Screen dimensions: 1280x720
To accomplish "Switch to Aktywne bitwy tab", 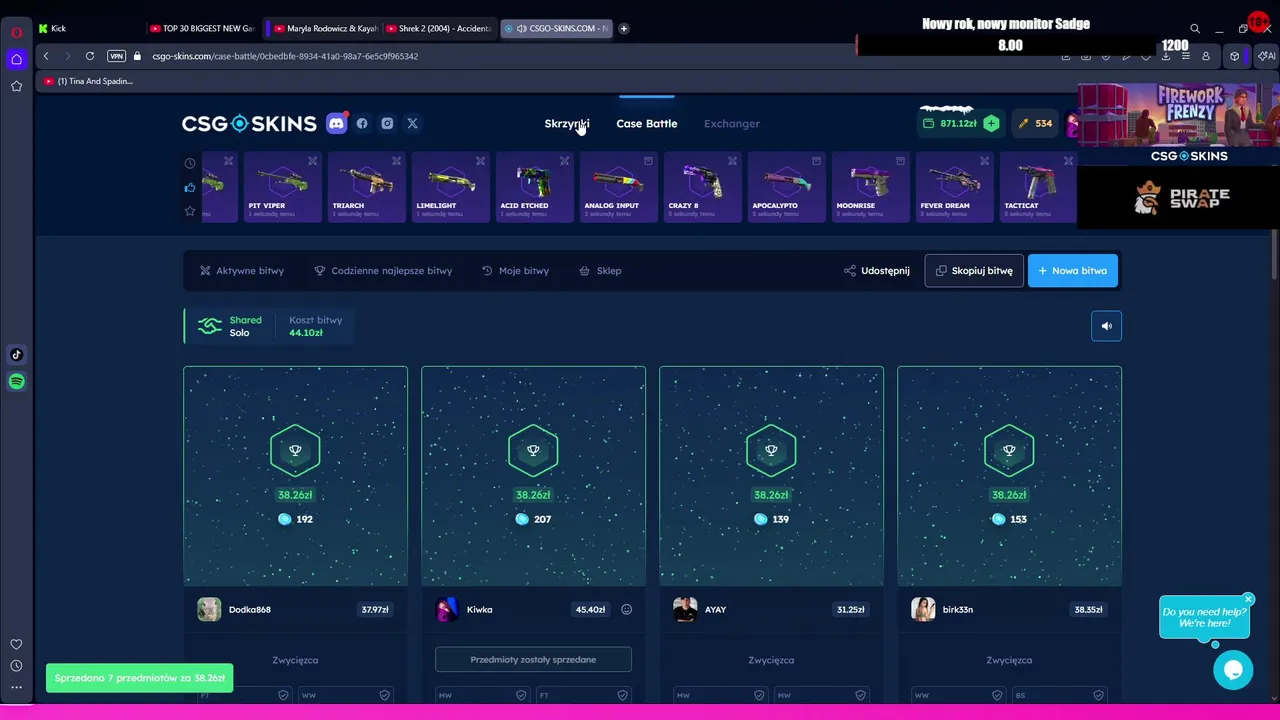I will pos(242,271).
